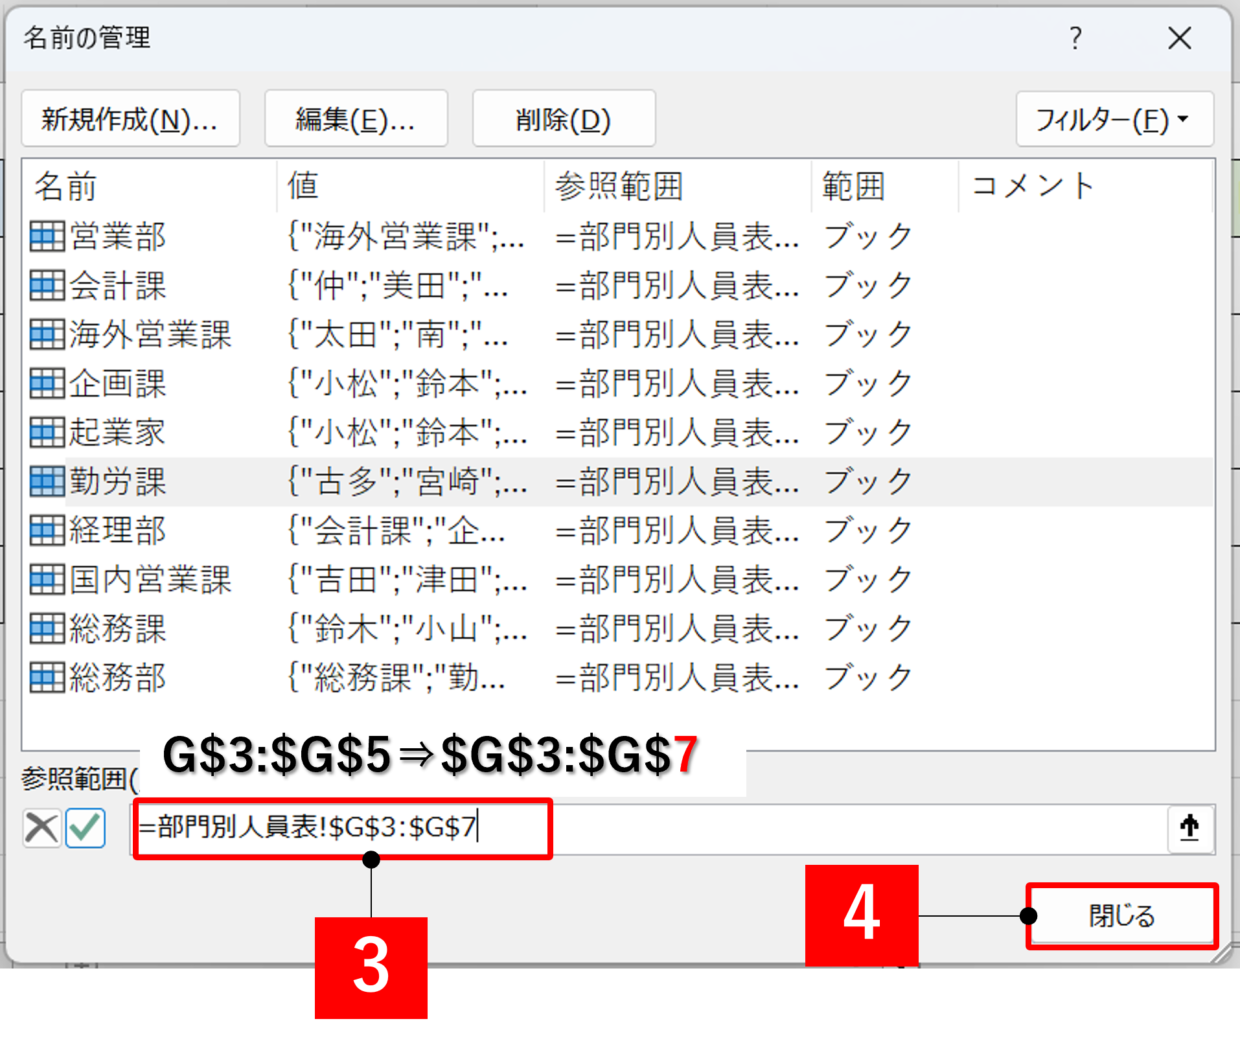This screenshot has width=1240, height=1054.
Task: Click table icon next to 営業部
Action: (x=47, y=236)
